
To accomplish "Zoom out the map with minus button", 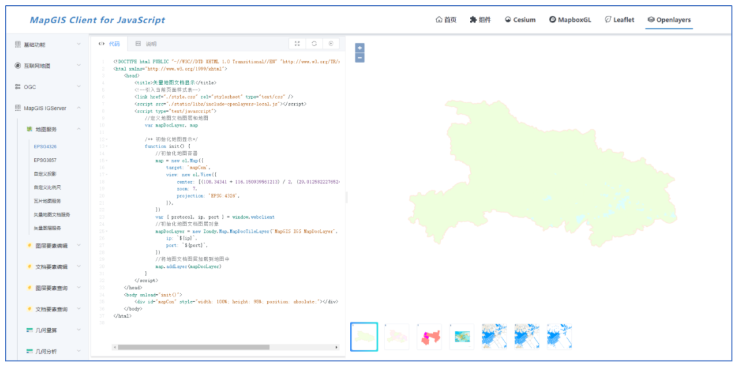I will (360, 58).
